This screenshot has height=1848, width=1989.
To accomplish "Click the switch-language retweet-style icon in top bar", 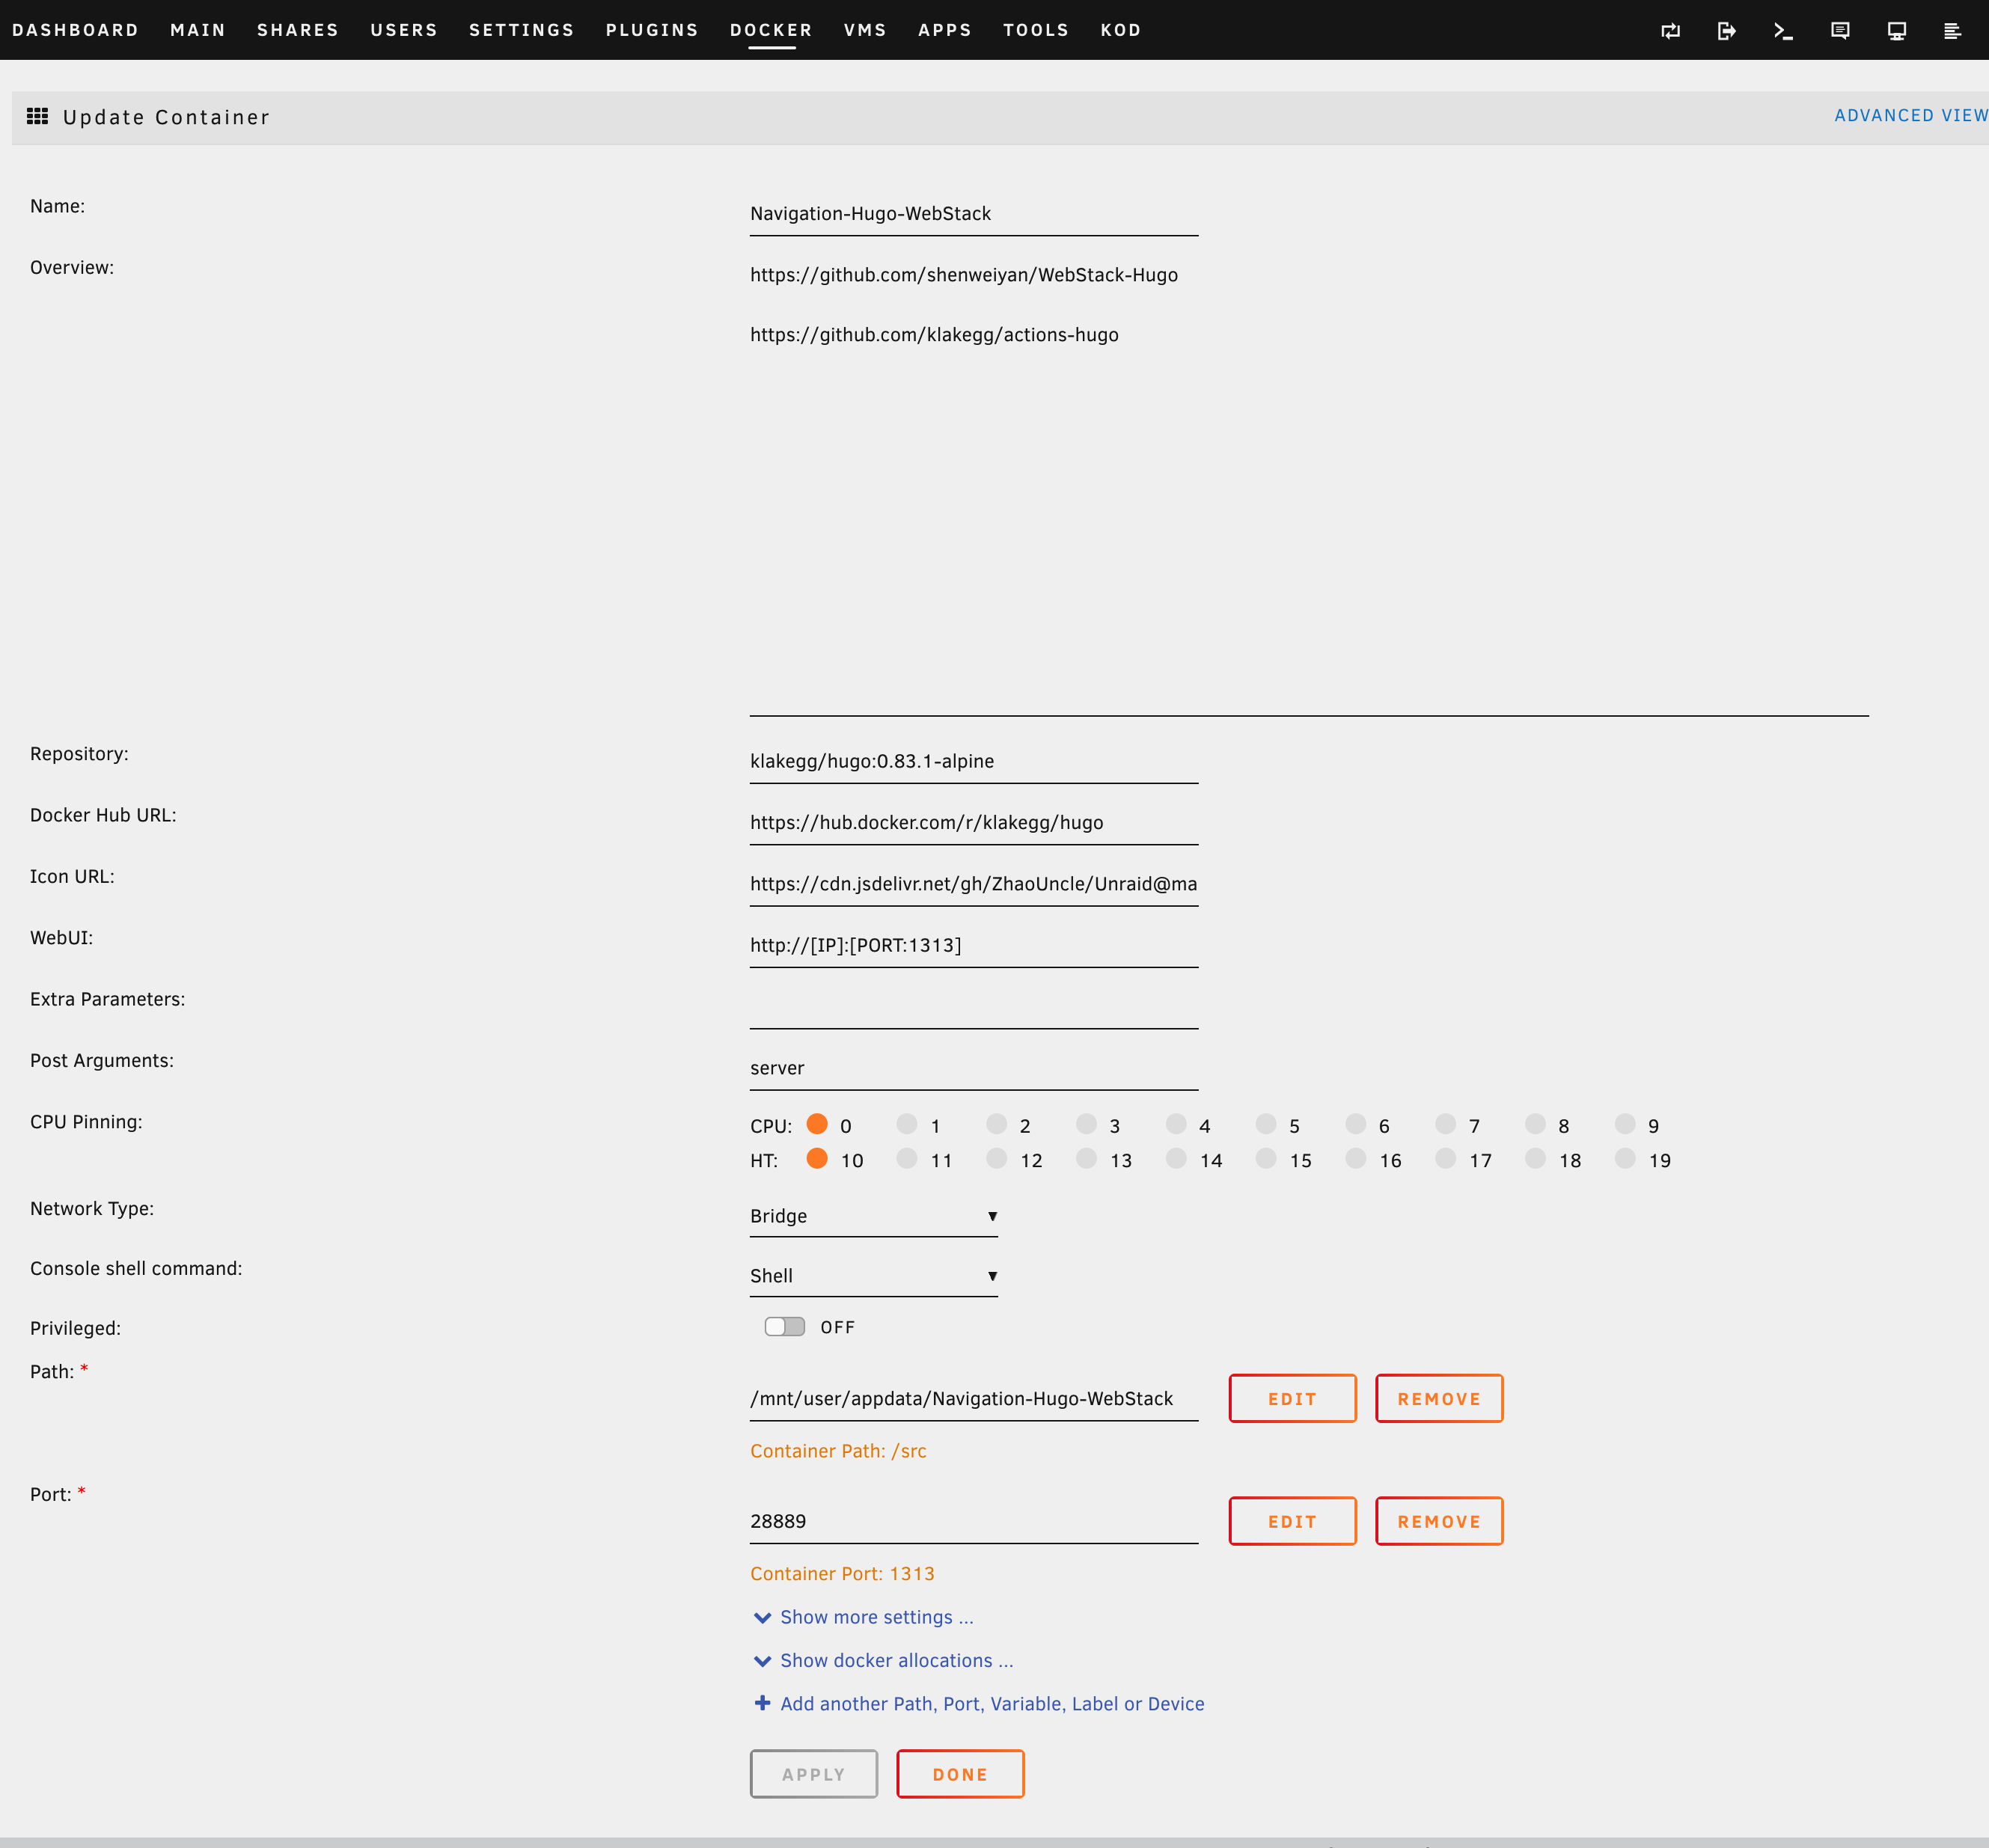I will (x=1670, y=31).
